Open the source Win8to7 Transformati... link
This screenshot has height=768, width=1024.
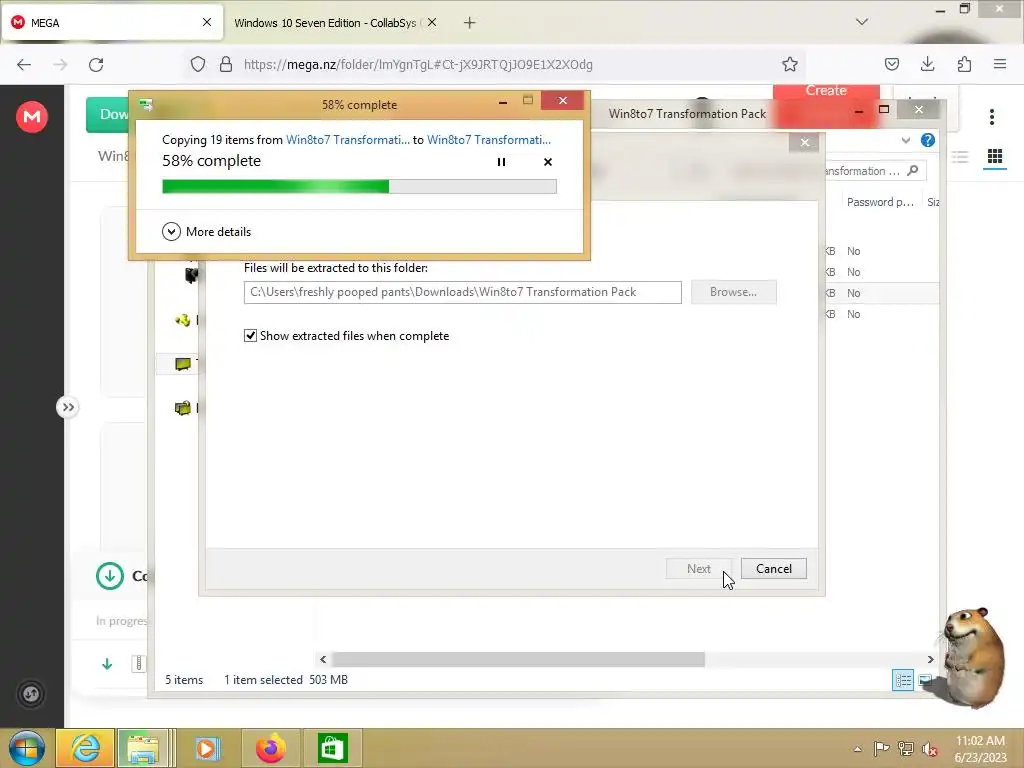coord(348,140)
